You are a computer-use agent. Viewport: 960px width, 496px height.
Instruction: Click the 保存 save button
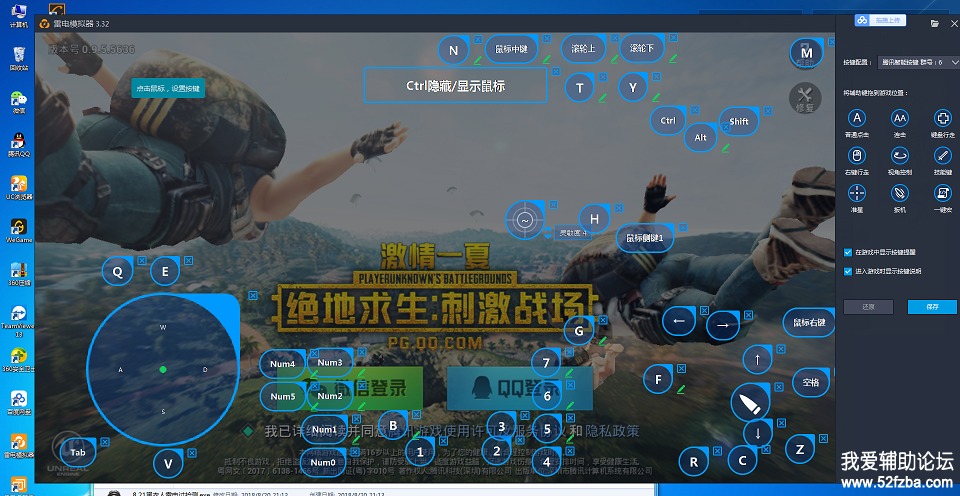[x=932, y=307]
